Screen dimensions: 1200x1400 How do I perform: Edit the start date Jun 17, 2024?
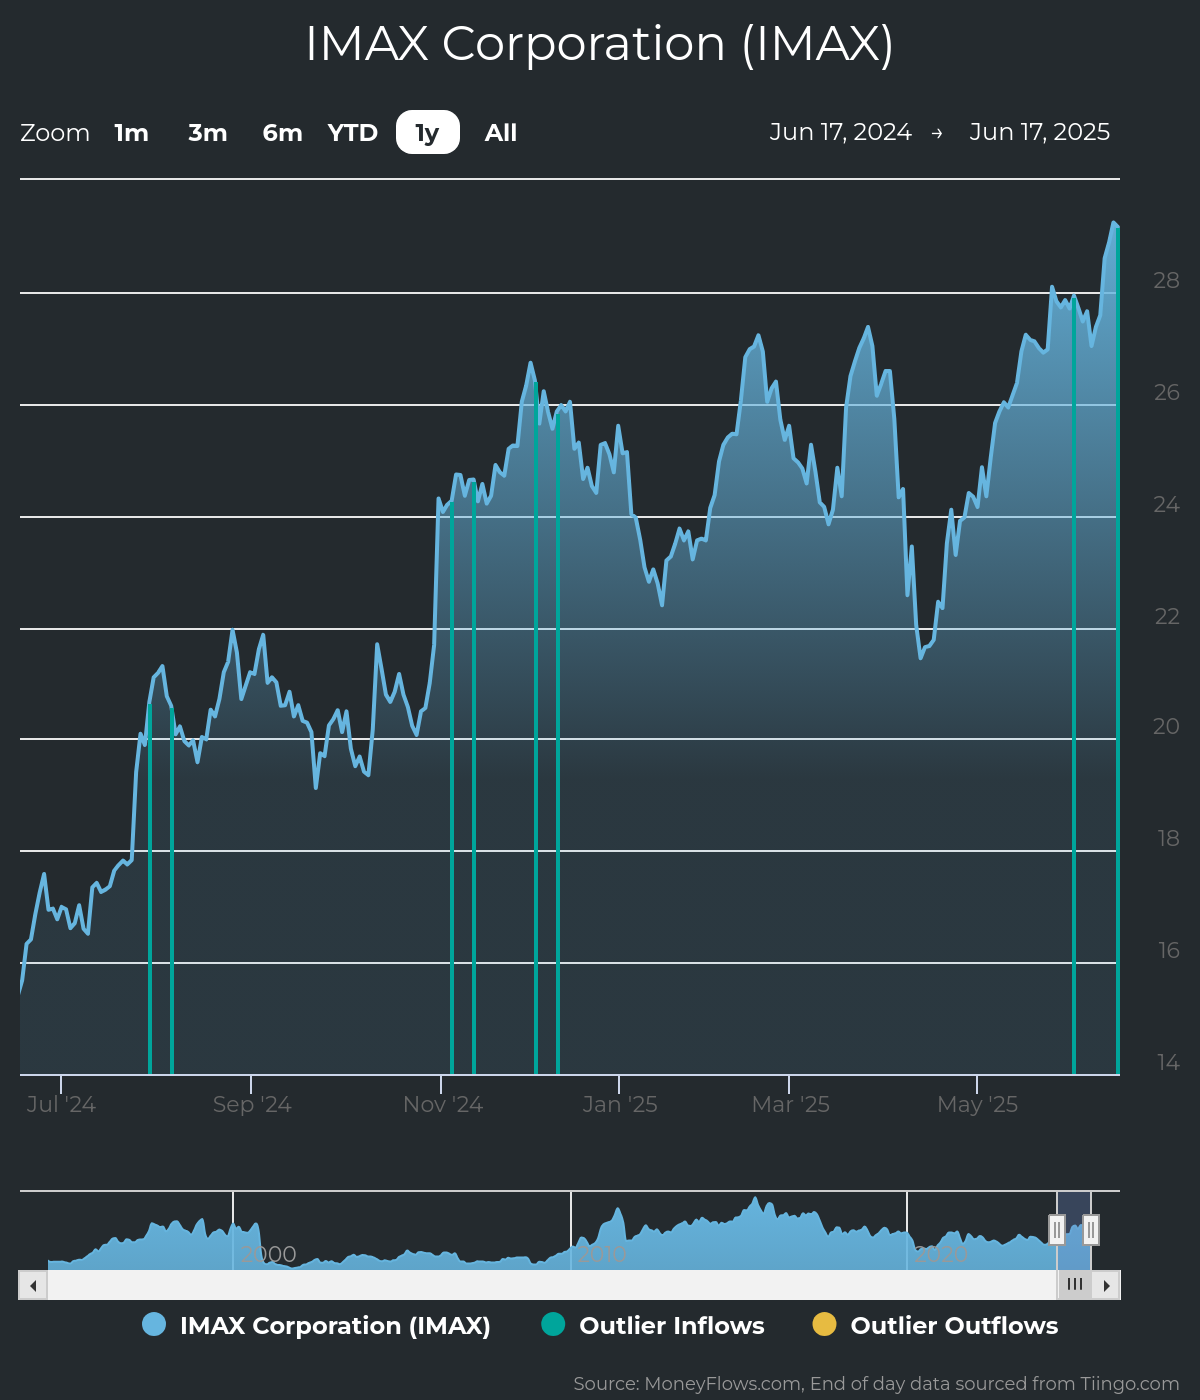click(840, 132)
